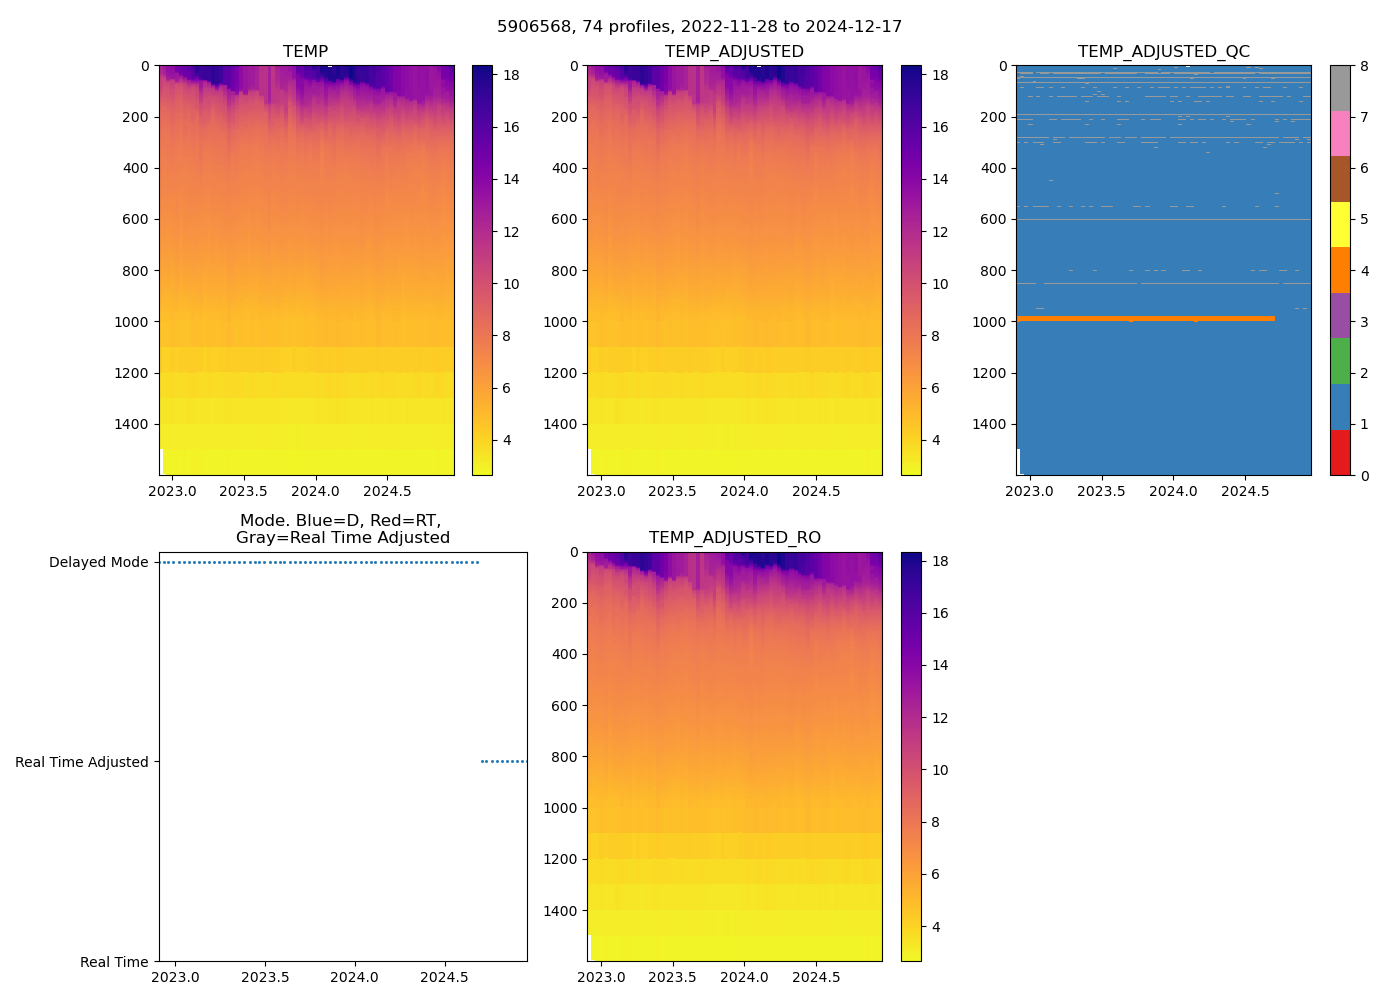
Task: Click the thick orange band in the QC plot
Action: pyautogui.click(x=1145, y=318)
